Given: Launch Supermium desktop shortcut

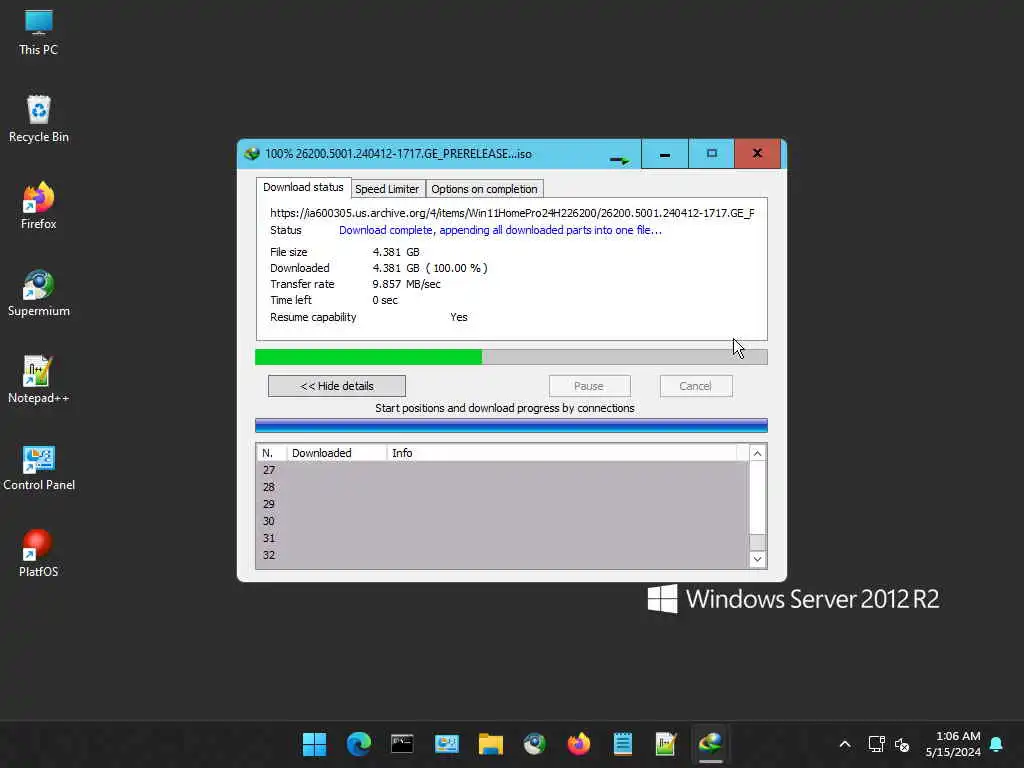Looking at the screenshot, I should [38, 293].
